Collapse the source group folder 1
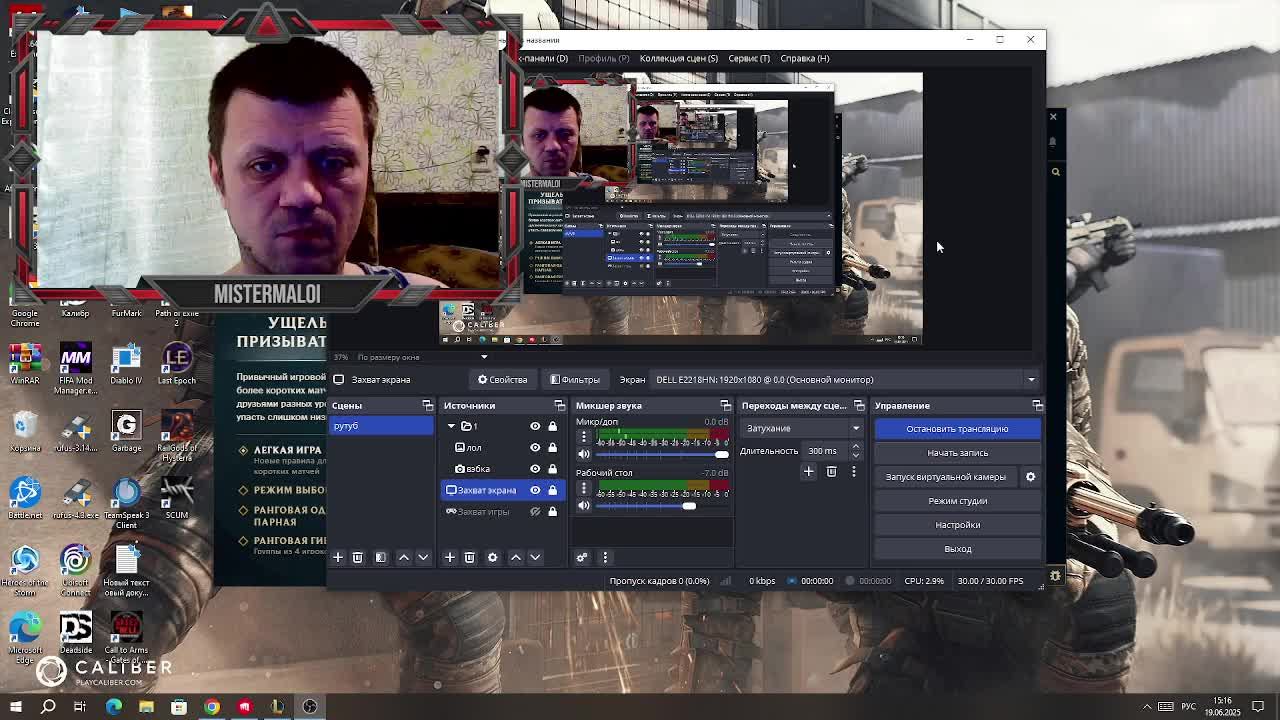1280x720 pixels. (x=451, y=426)
